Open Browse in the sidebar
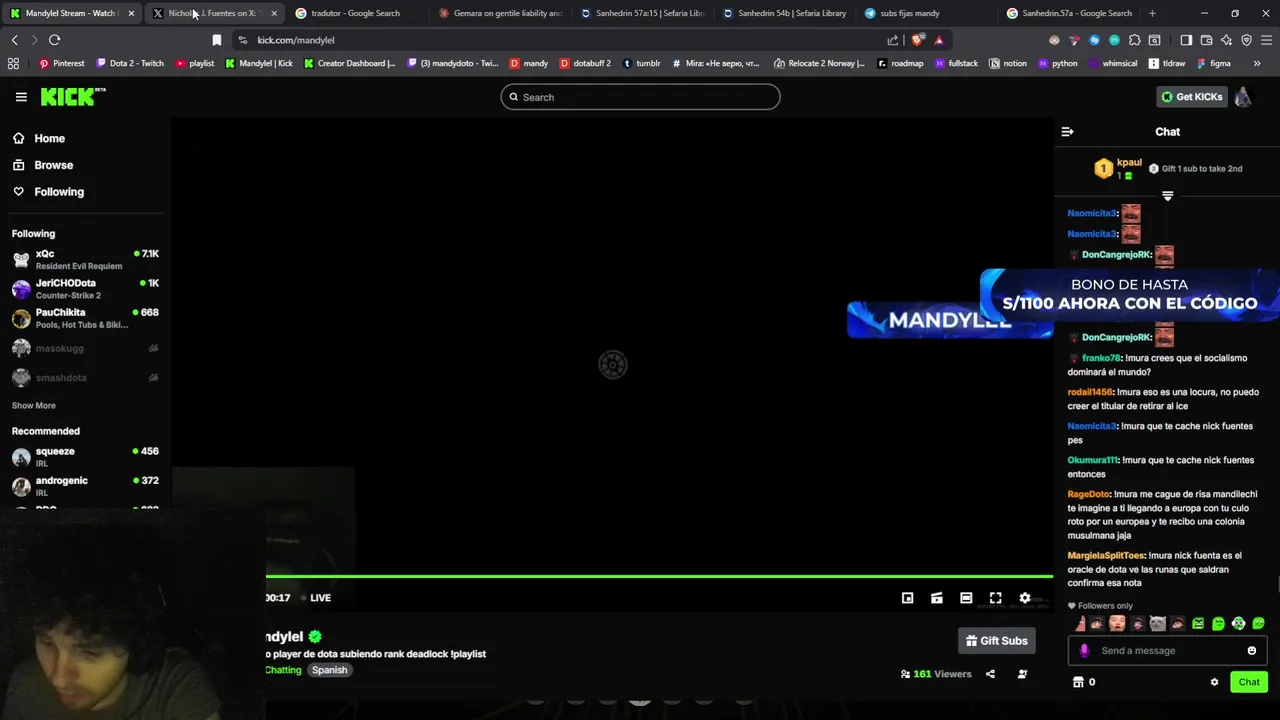This screenshot has height=720, width=1280. click(43, 165)
